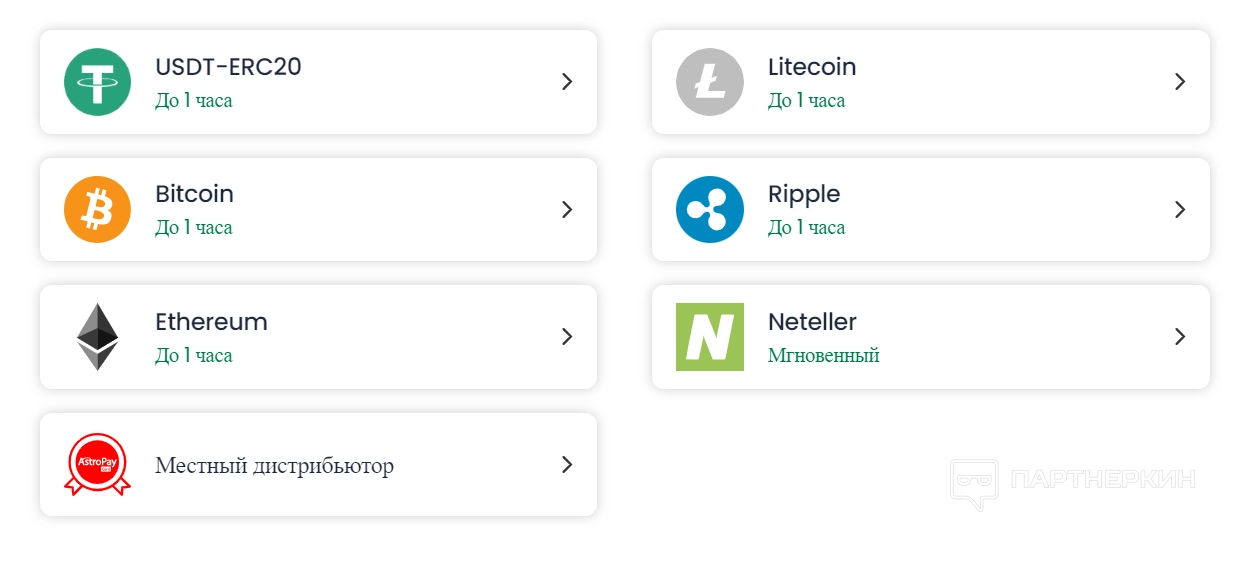Click the blue Ripple logo icon

pyautogui.click(x=710, y=209)
